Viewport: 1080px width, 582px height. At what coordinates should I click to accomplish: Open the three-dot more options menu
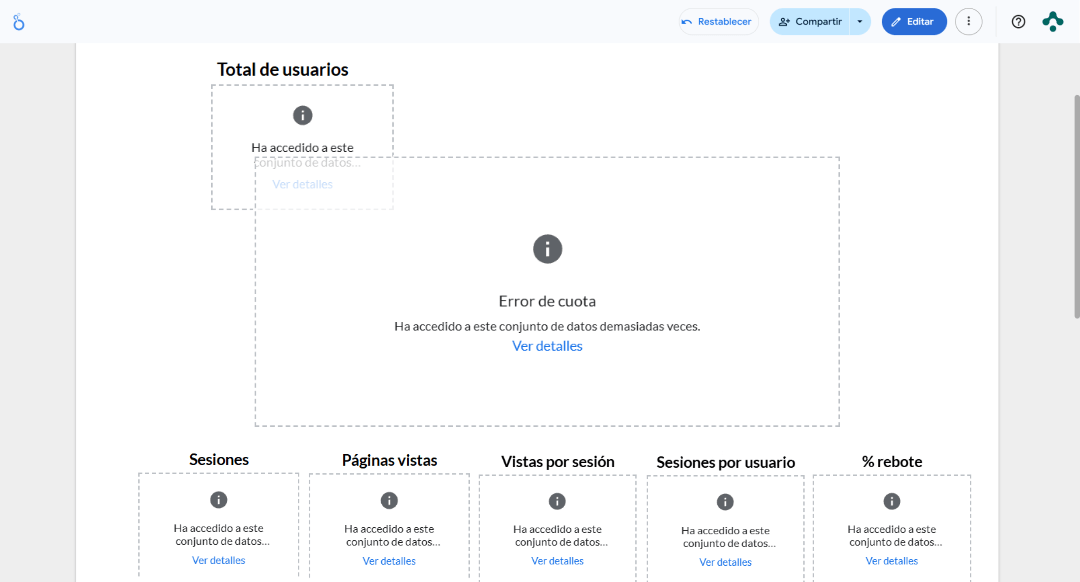click(968, 22)
